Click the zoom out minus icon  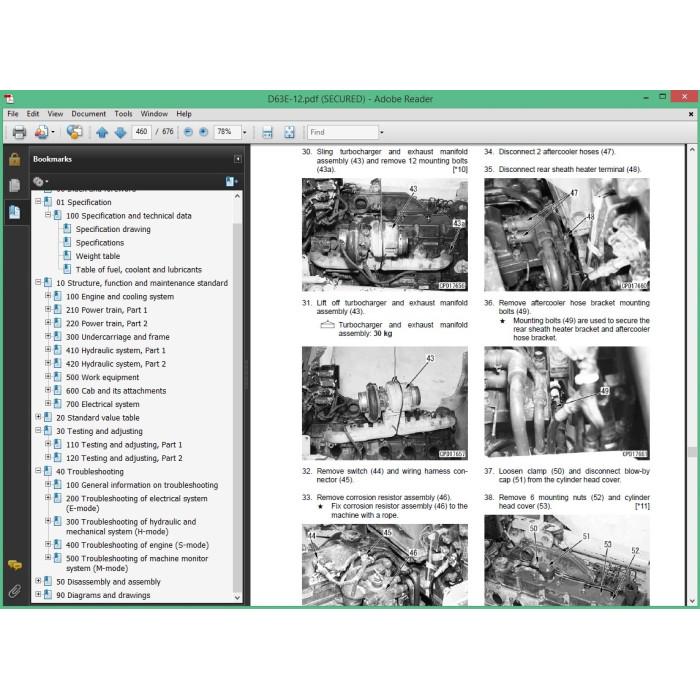pos(188,132)
